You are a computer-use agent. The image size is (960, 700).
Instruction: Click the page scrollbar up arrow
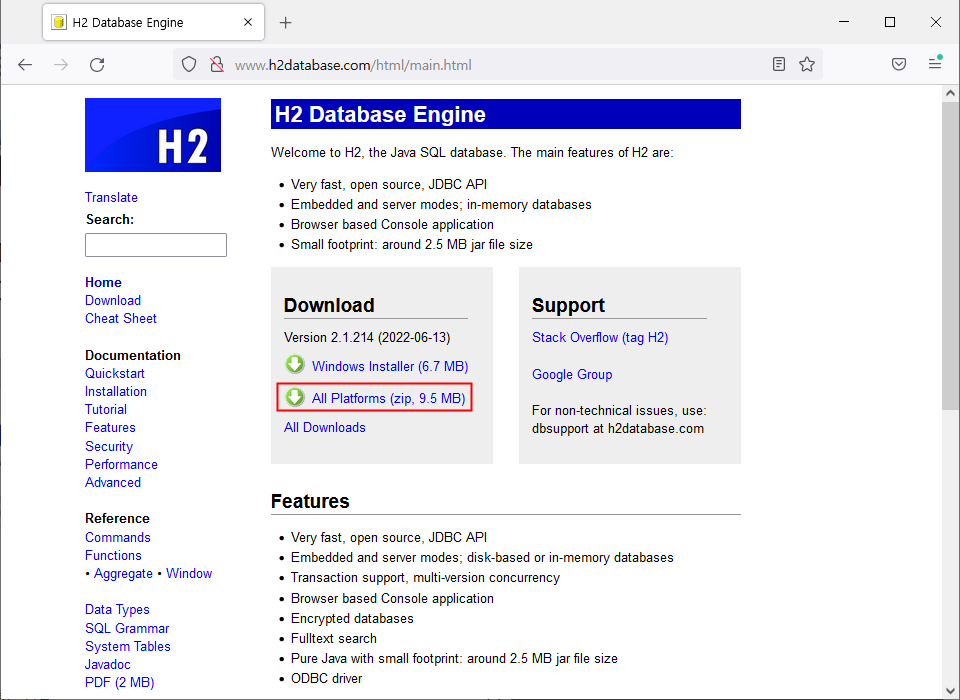(x=950, y=94)
